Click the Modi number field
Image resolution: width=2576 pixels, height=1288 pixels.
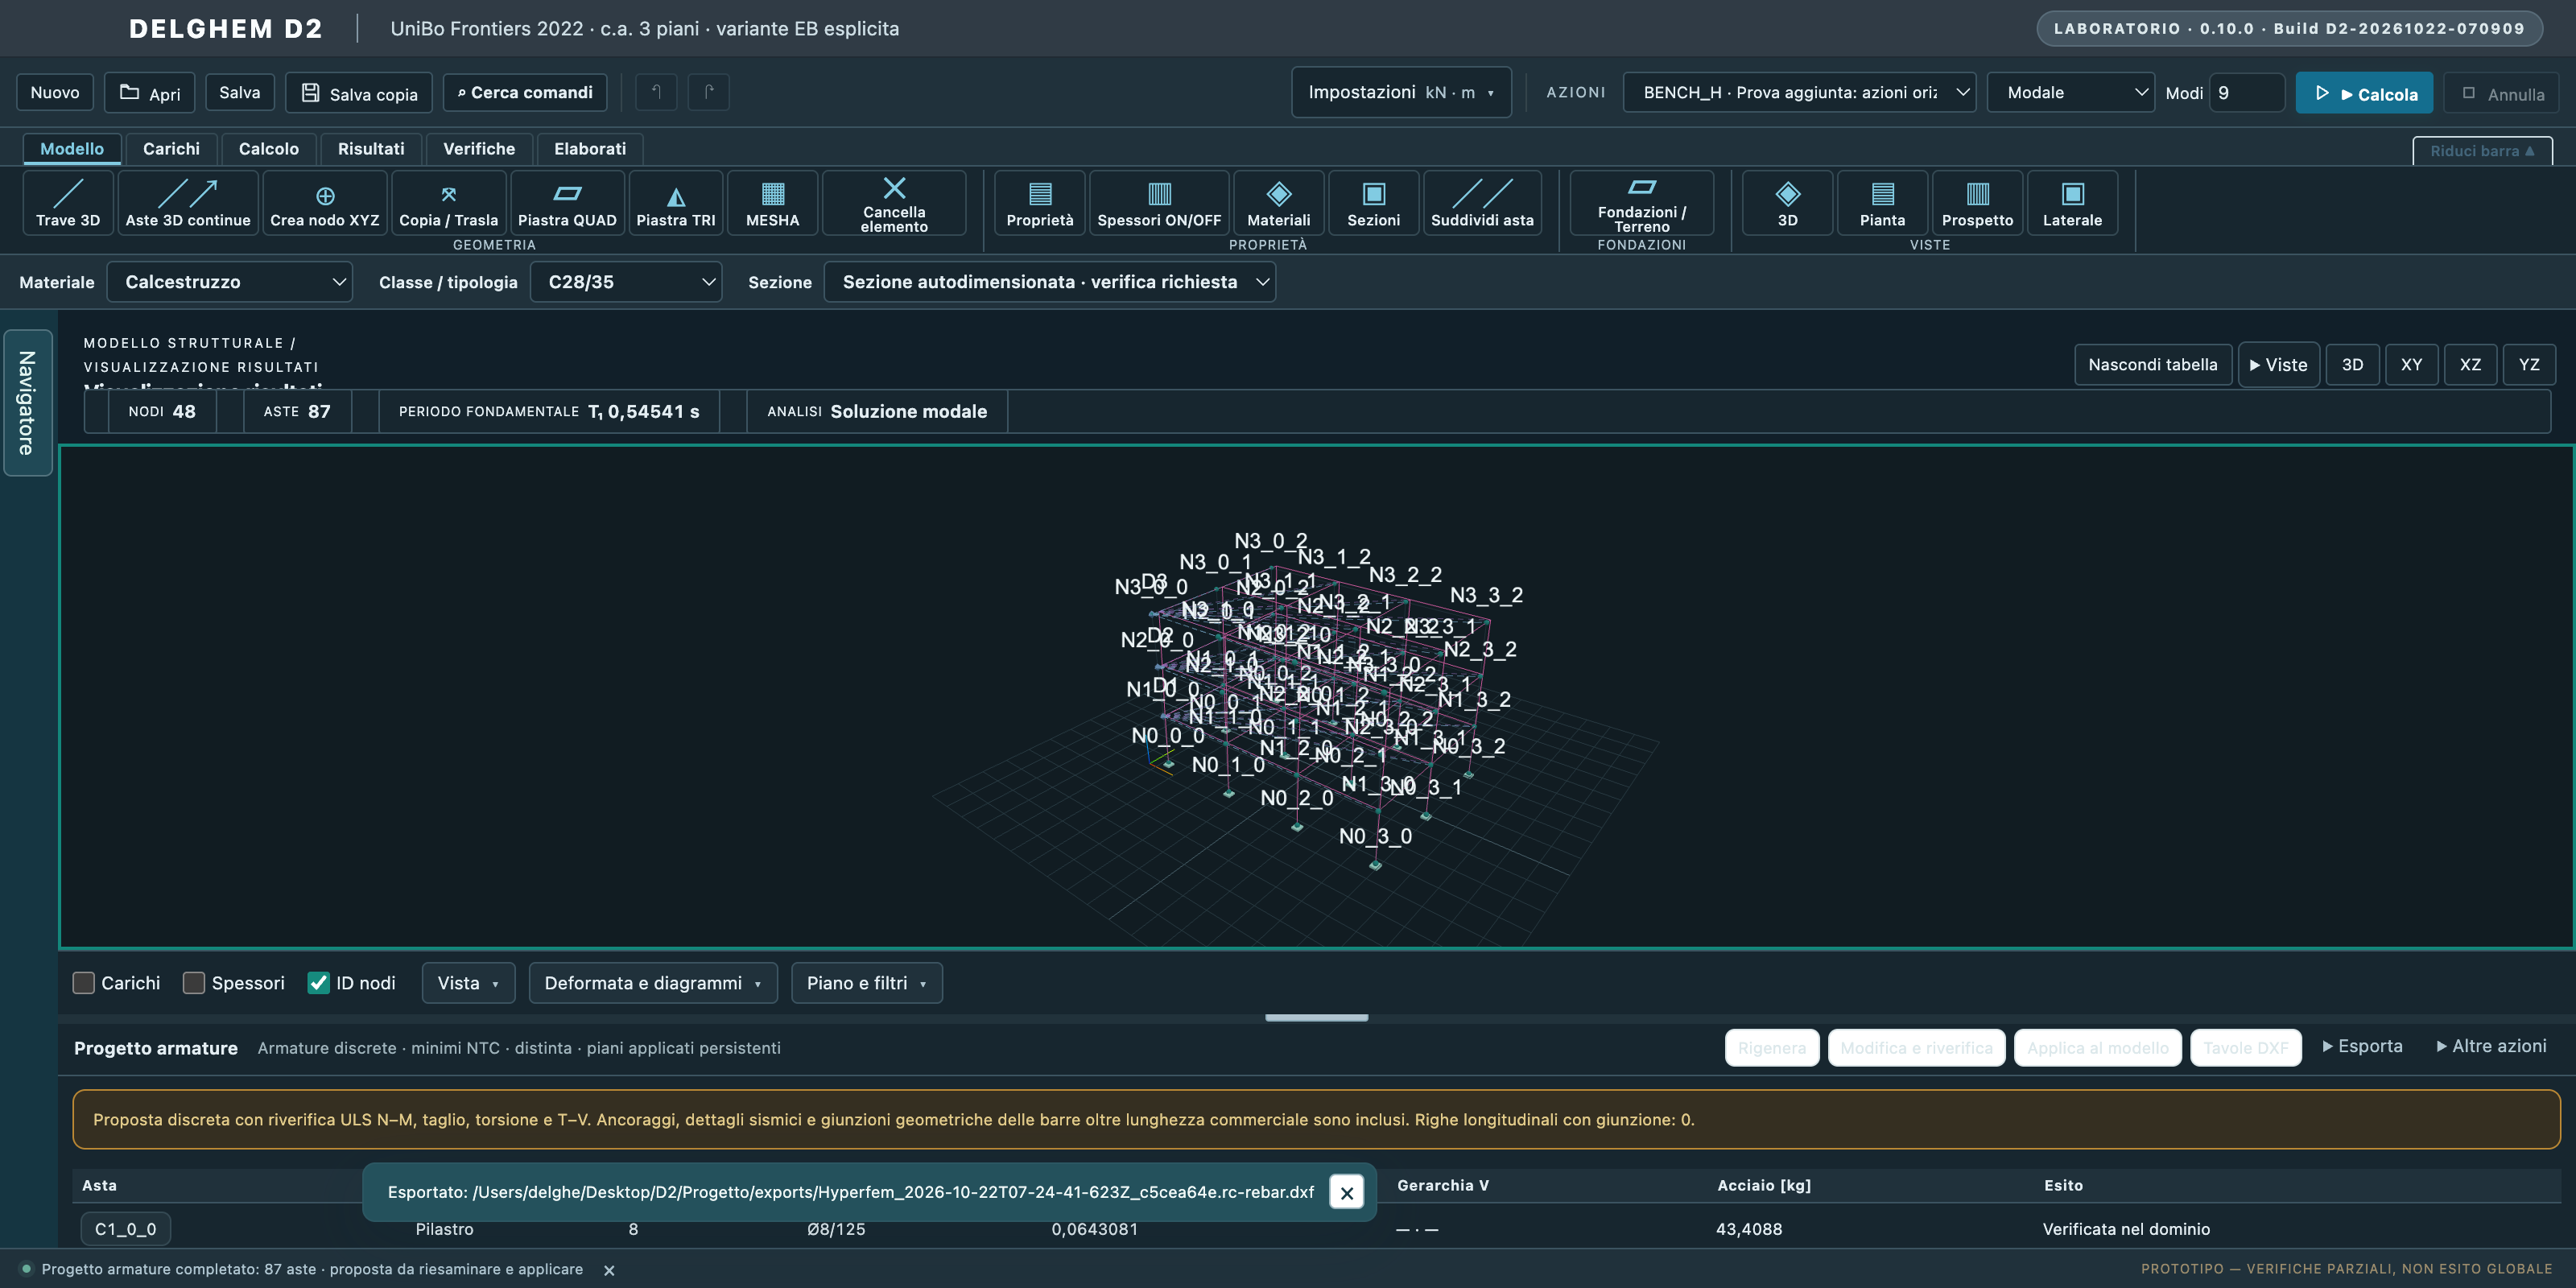tap(2247, 93)
